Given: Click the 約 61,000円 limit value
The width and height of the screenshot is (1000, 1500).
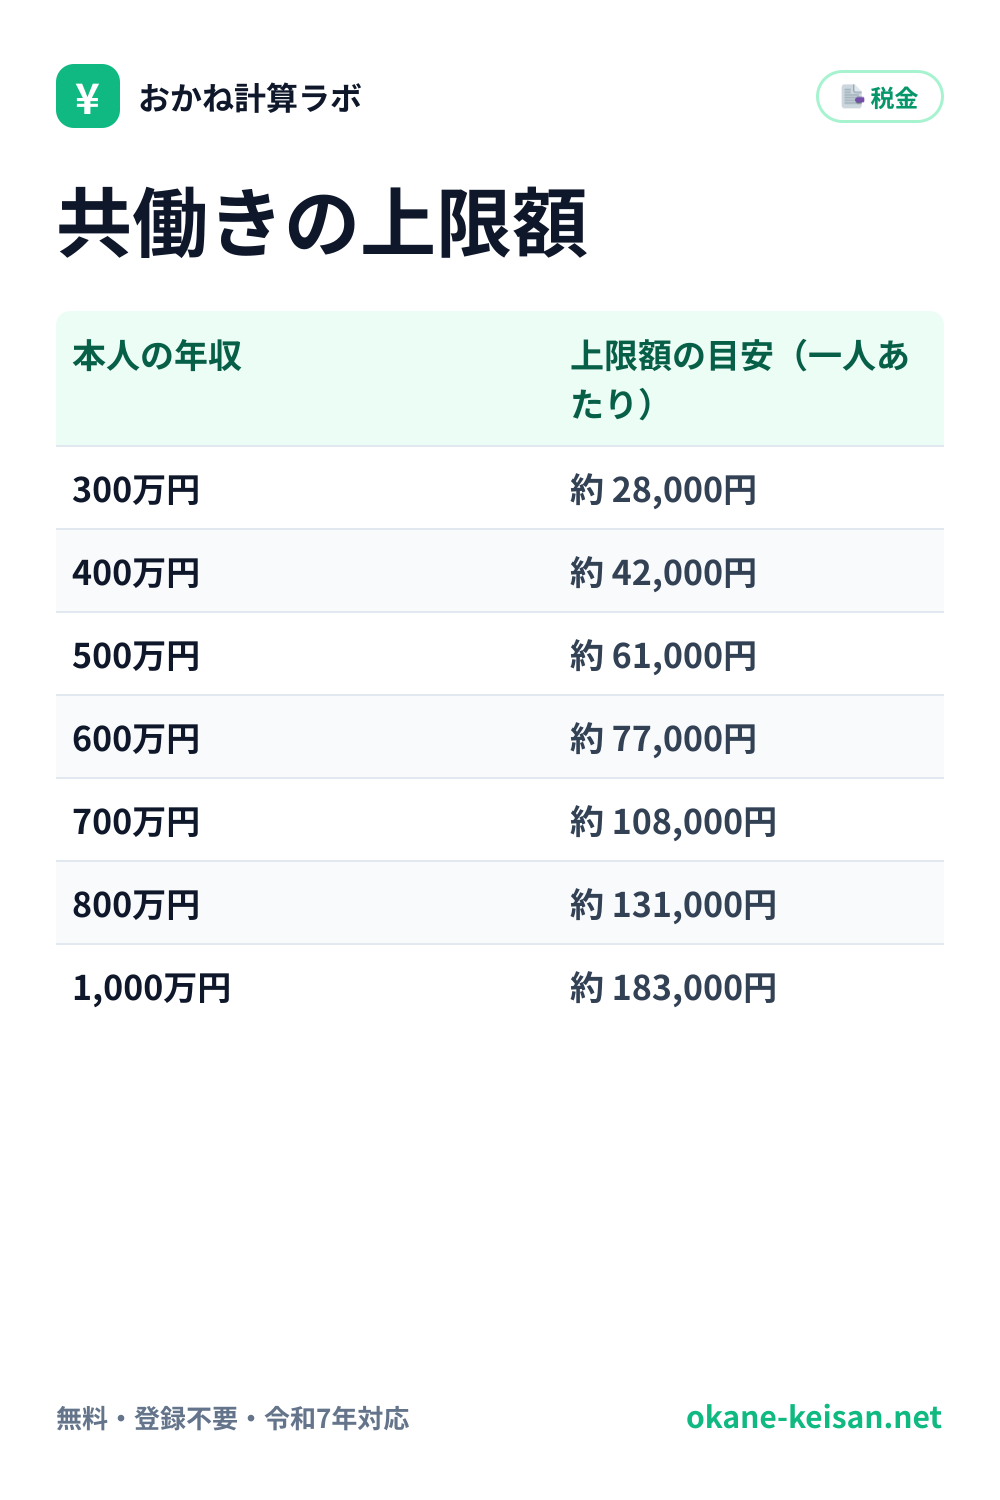Looking at the screenshot, I should (663, 656).
